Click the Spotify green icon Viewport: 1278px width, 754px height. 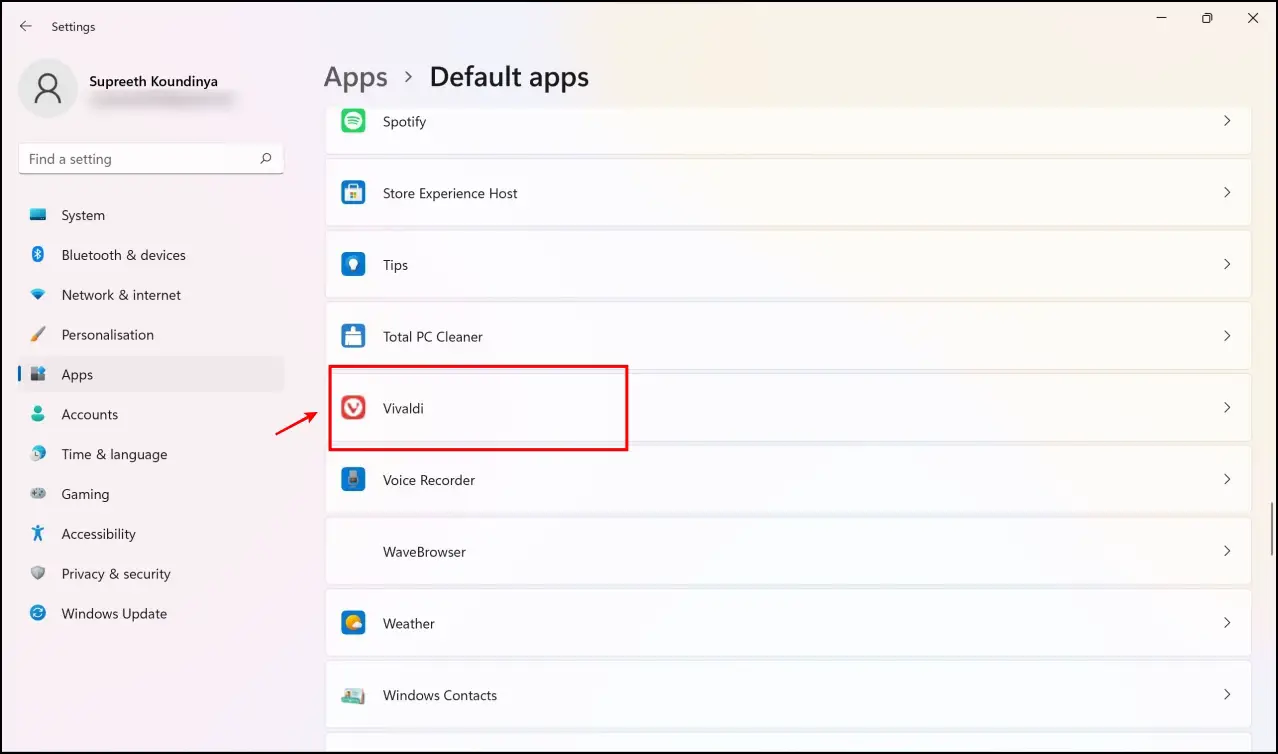(353, 121)
